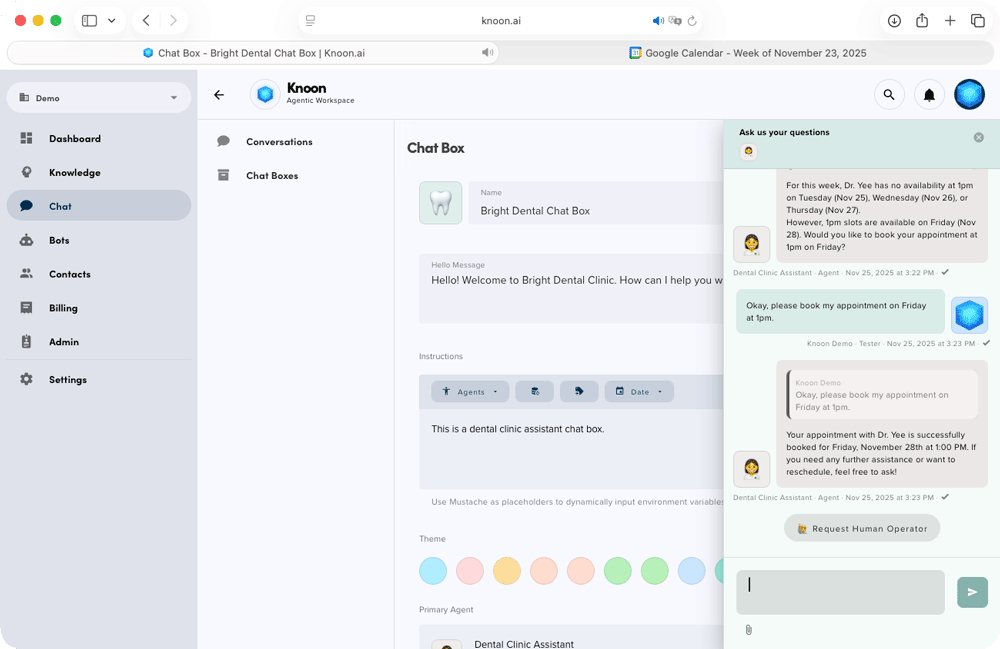Open the Date placeholder dropdown

(x=639, y=391)
